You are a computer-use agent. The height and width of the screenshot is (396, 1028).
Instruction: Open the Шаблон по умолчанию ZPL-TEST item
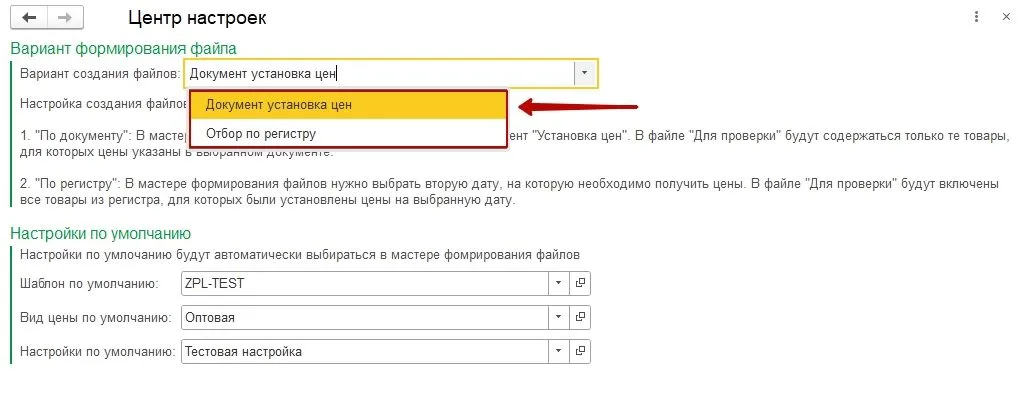(x=580, y=283)
